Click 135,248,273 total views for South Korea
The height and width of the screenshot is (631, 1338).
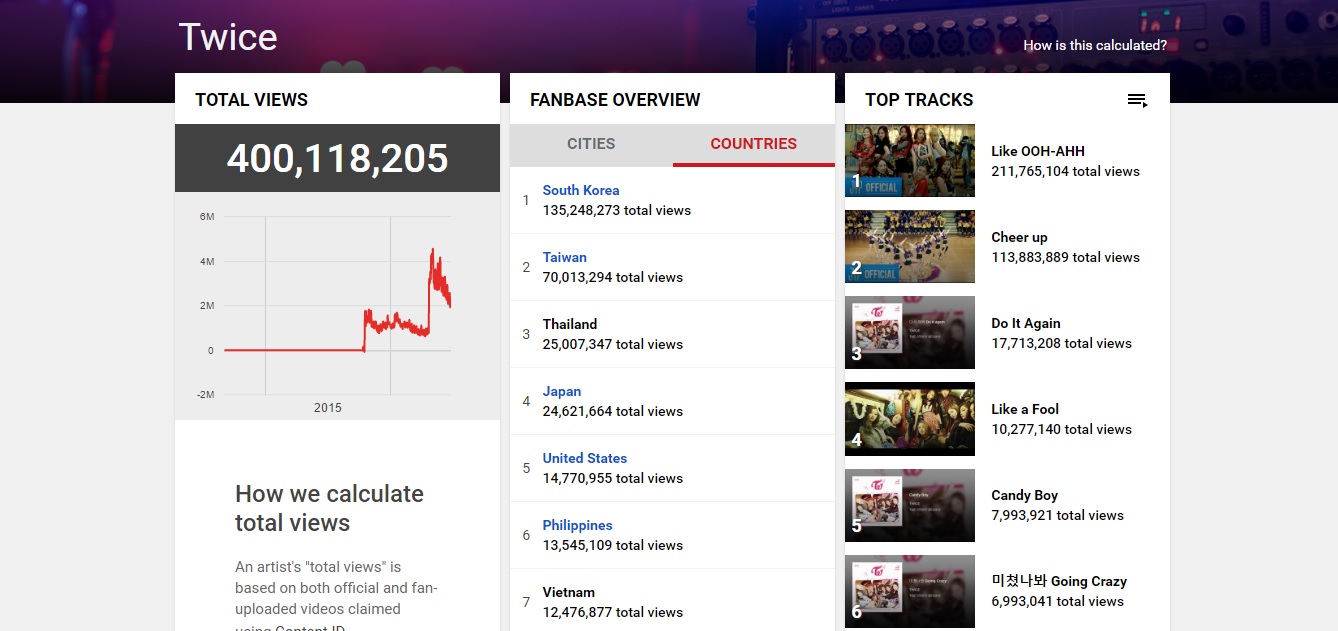pos(616,210)
